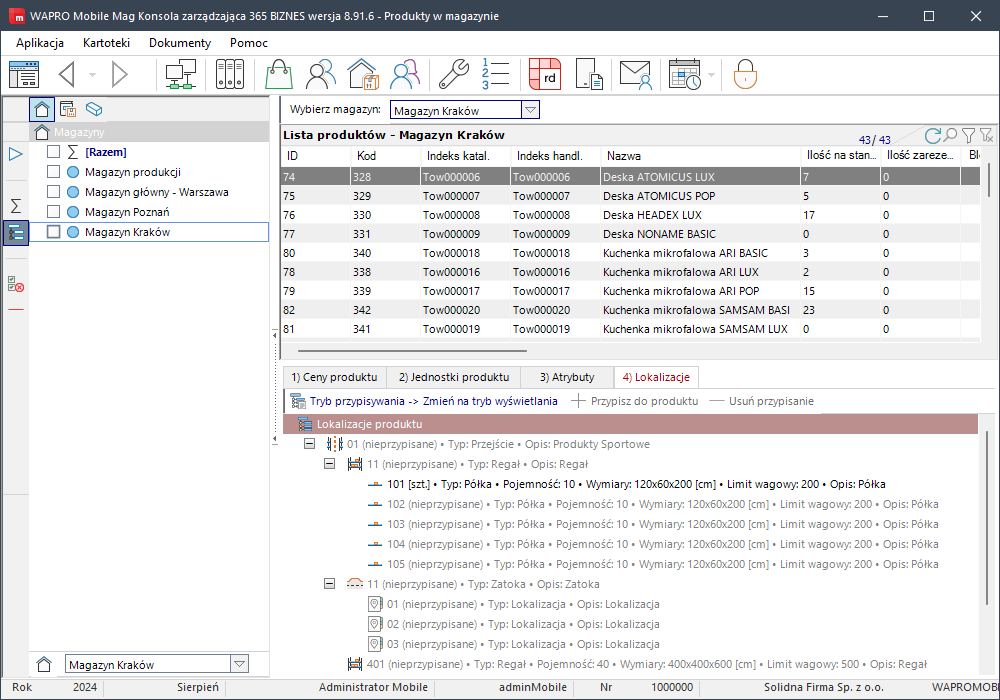Select the orange-boxes view icon beside the house icon
The image size is (1000, 700).
click(x=68, y=110)
